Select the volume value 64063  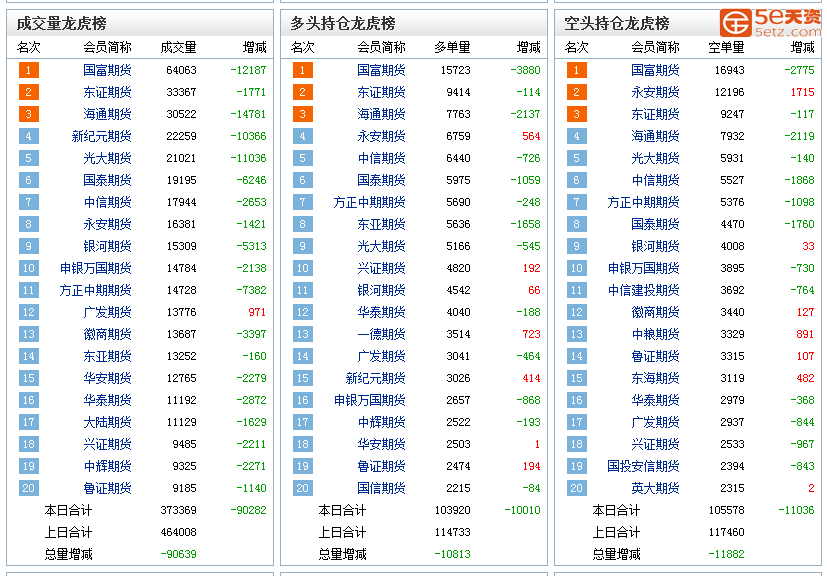point(181,70)
